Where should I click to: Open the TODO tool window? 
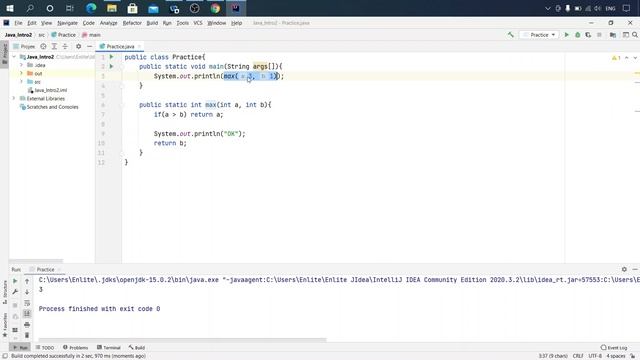tap(45, 347)
